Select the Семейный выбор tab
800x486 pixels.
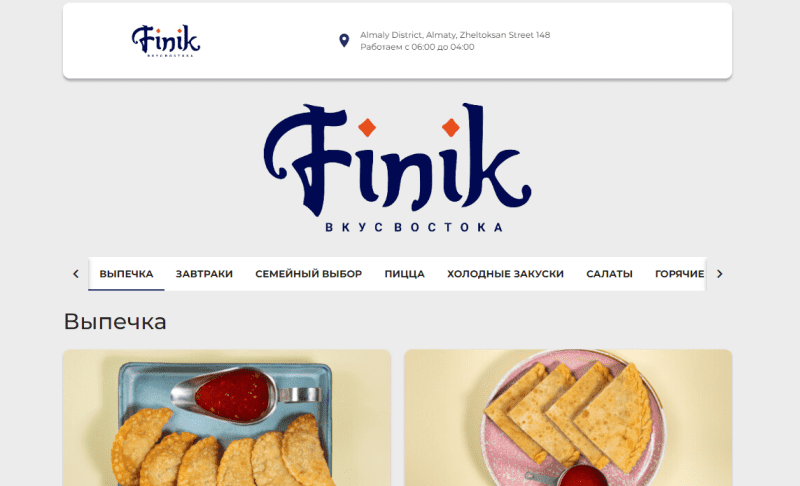point(309,274)
